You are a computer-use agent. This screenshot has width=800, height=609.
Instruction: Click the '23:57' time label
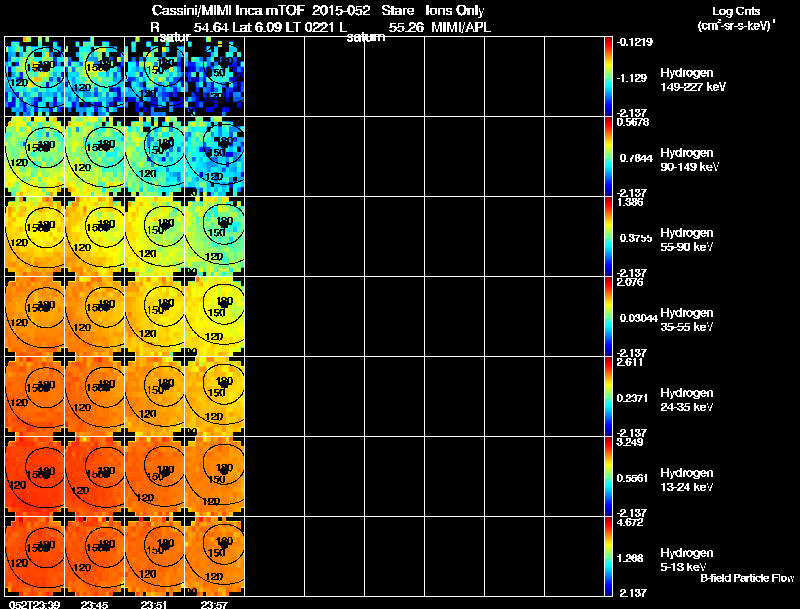pyautogui.click(x=214, y=604)
